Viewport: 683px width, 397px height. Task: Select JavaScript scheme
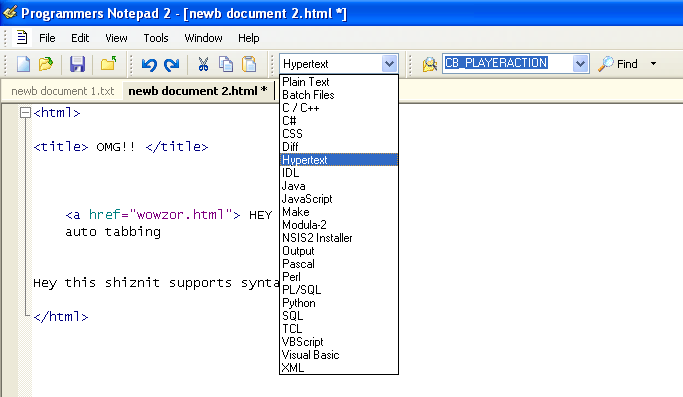click(339, 199)
